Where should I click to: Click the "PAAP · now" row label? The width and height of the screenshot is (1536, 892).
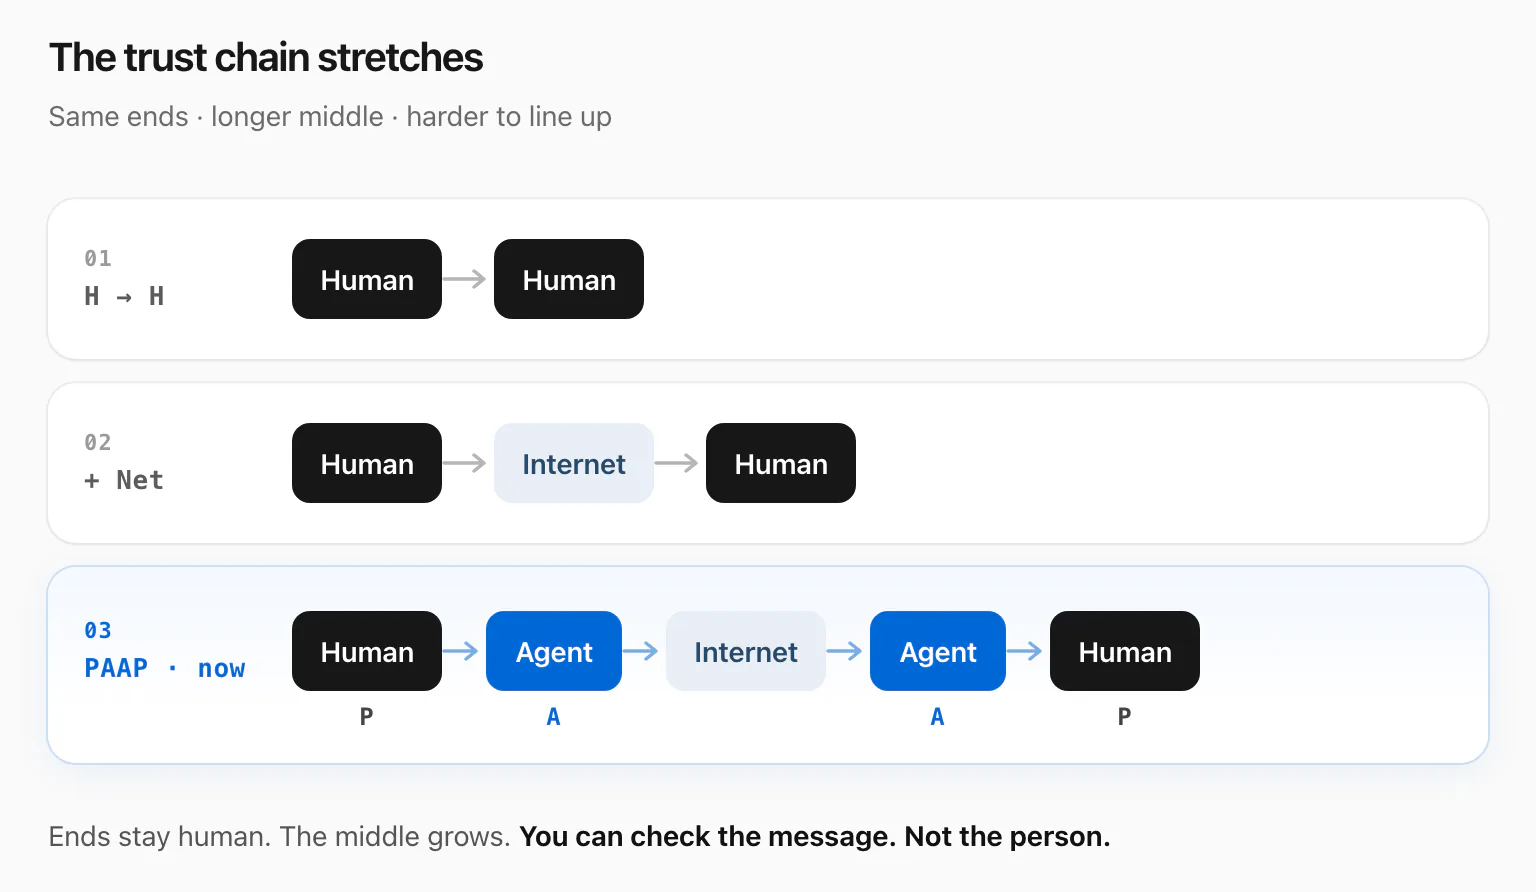click(x=165, y=668)
